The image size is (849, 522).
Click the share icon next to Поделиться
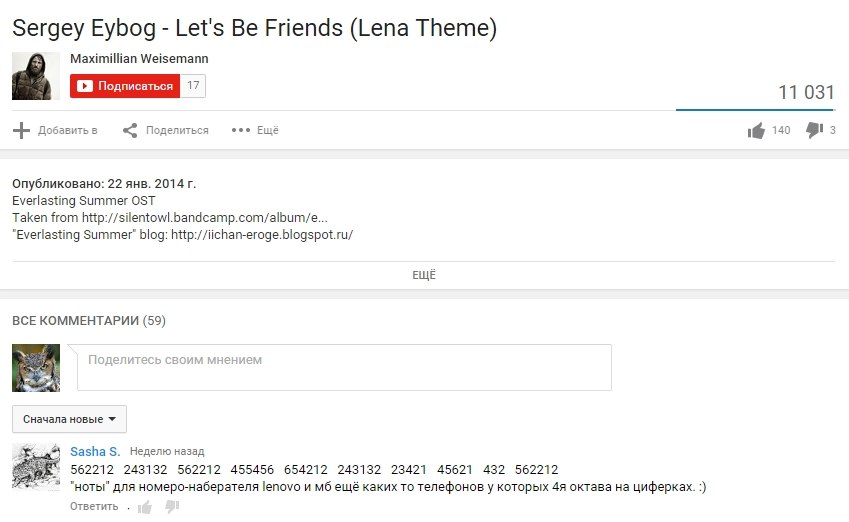pyautogui.click(x=130, y=130)
